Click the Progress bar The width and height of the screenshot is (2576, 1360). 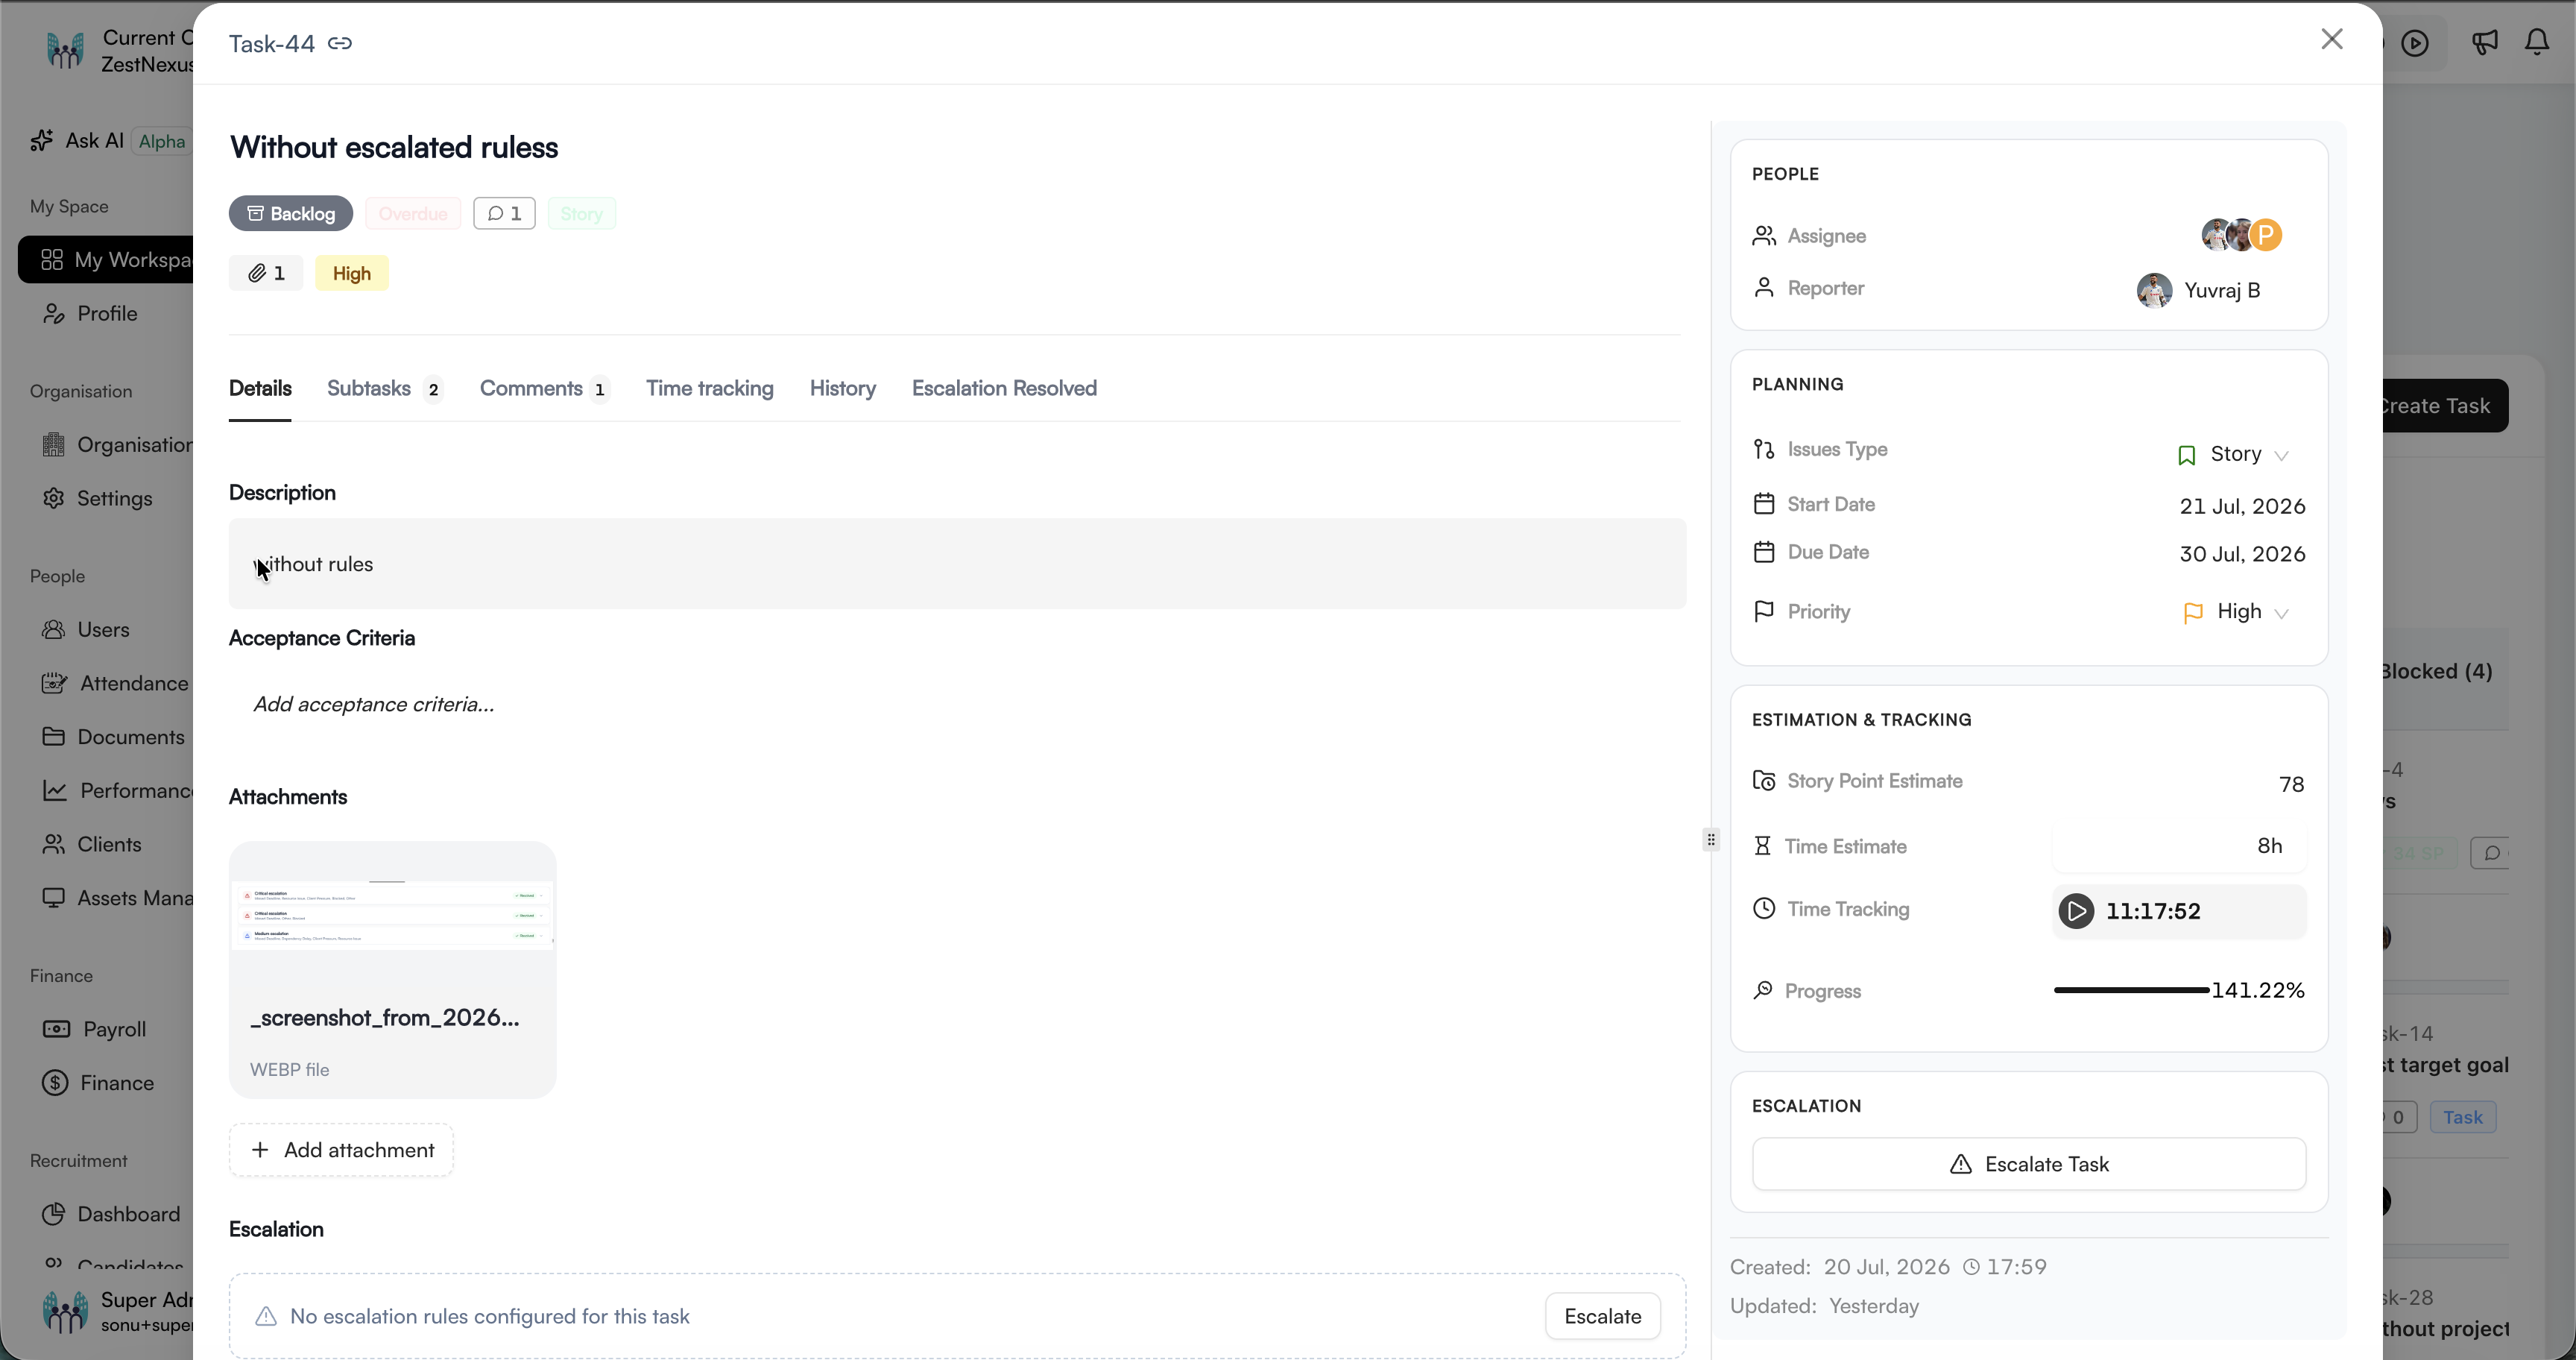point(2131,990)
